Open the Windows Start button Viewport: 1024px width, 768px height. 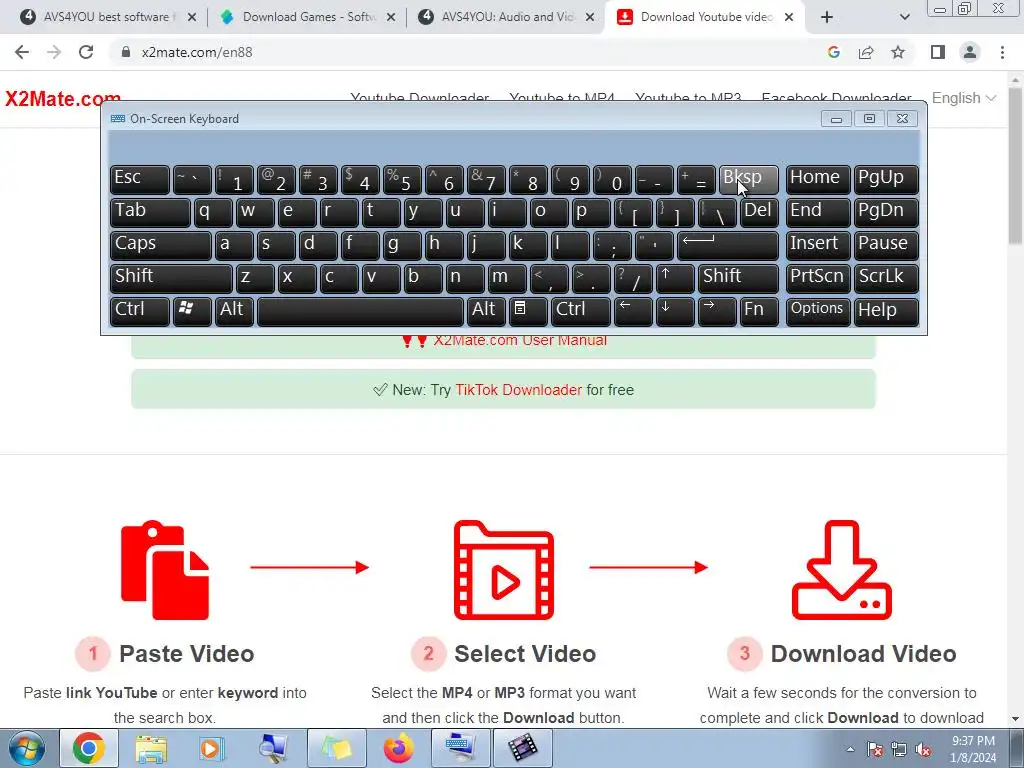(27, 748)
